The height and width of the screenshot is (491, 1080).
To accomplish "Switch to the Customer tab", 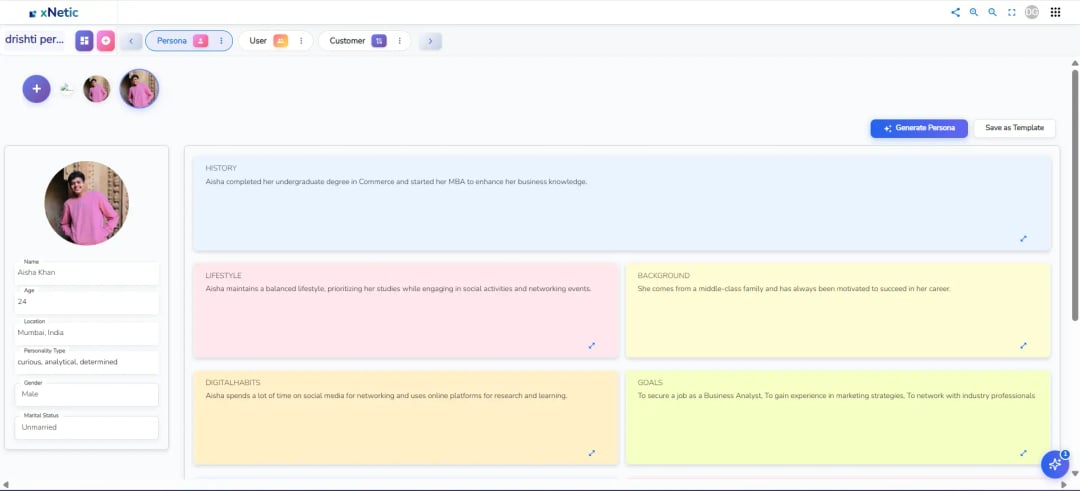I will [347, 41].
